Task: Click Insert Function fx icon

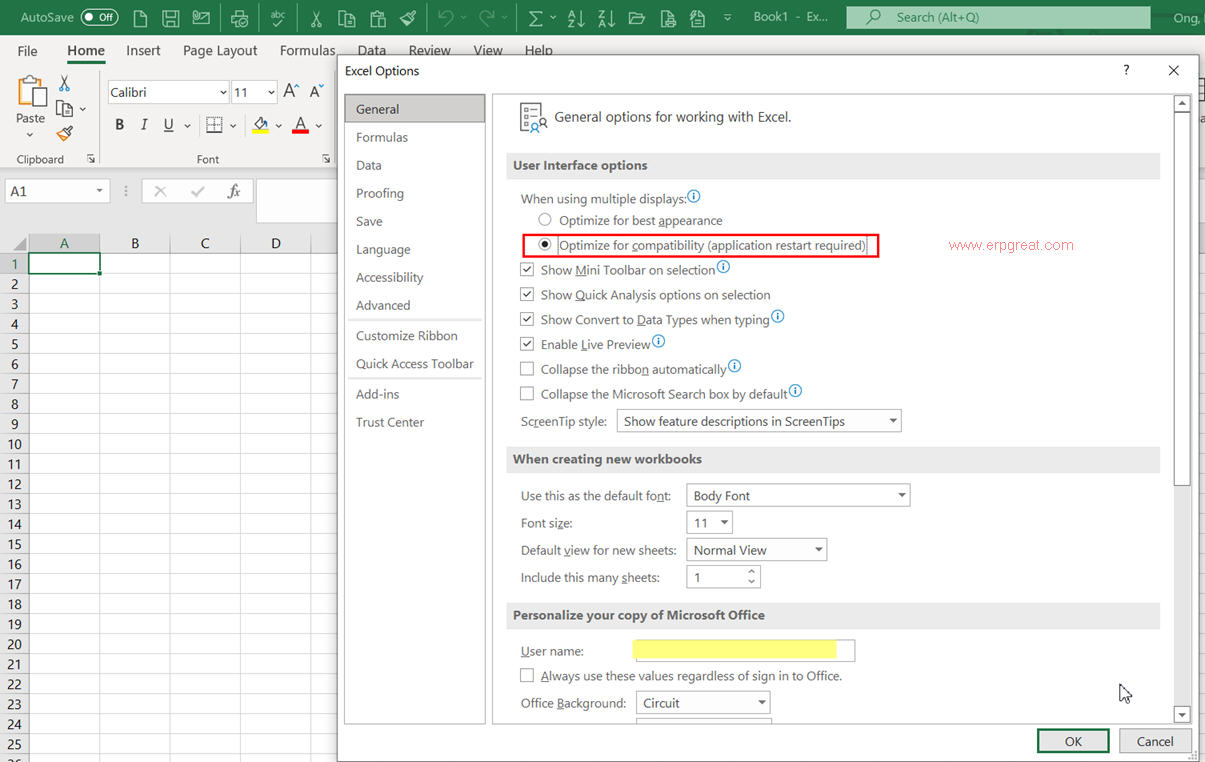Action: click(x=234, y=191)
